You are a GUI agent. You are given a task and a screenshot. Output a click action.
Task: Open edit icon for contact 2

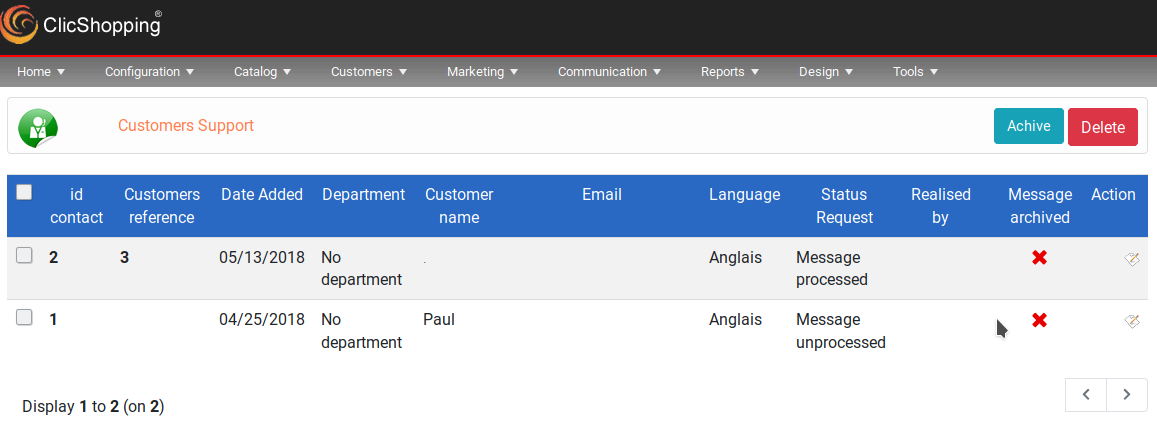click(x=1131, y=258)
